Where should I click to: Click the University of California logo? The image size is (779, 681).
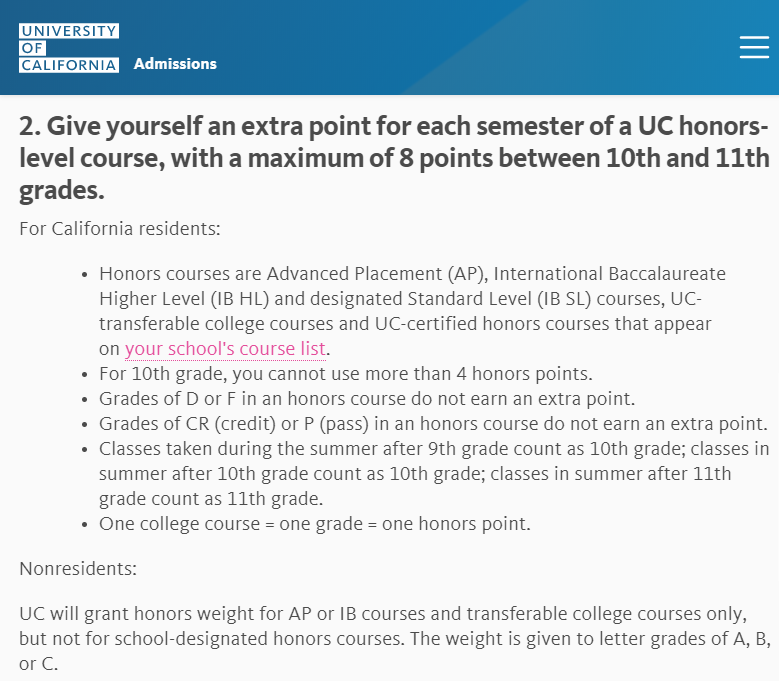(x=69, y=48)
